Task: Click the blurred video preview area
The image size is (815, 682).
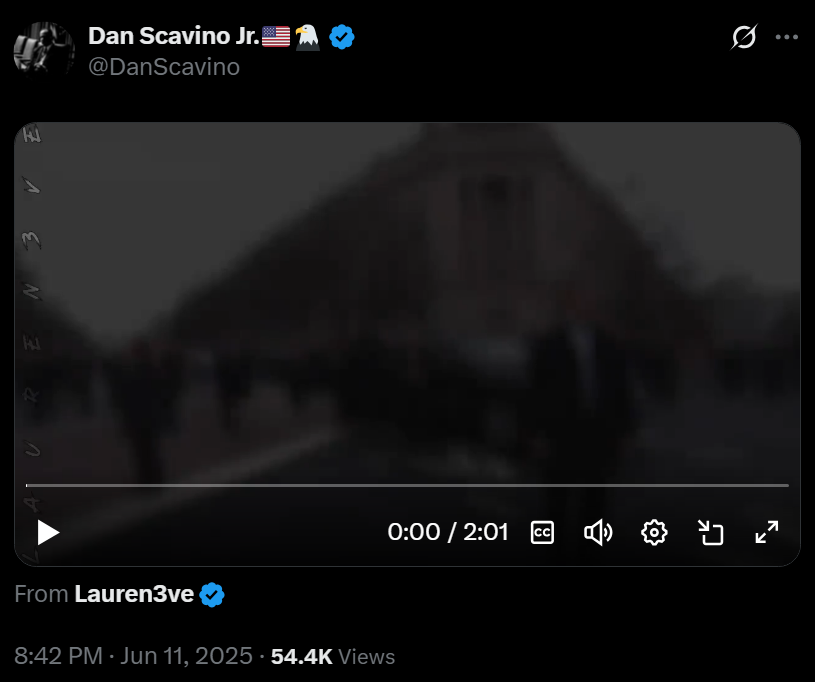Action: pos(408,301)
